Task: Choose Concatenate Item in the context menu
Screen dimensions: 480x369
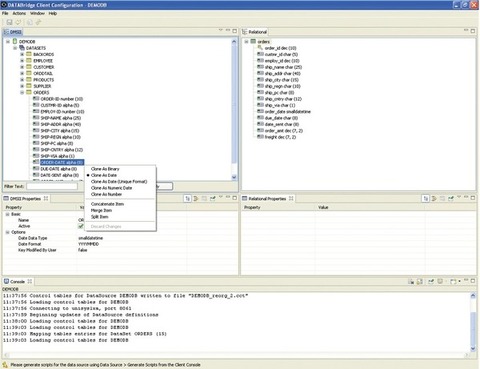Action: [107, 204]
